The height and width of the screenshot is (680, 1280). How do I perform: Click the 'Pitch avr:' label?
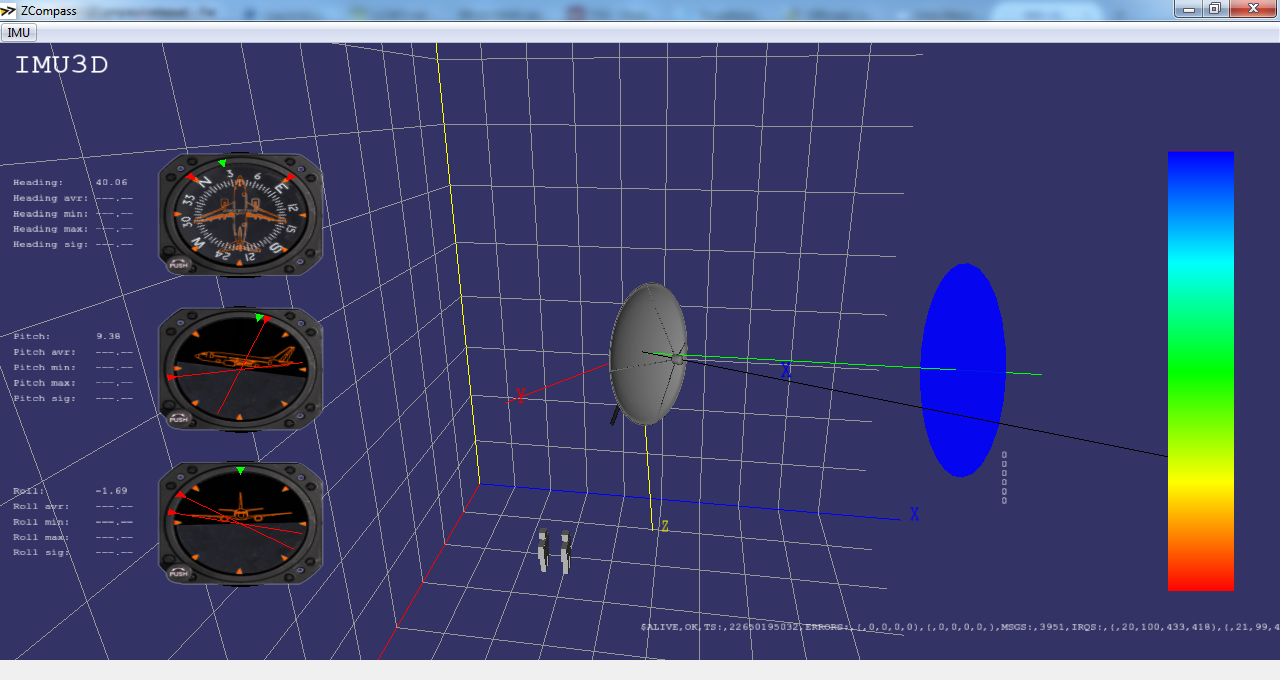click(45, 352)
